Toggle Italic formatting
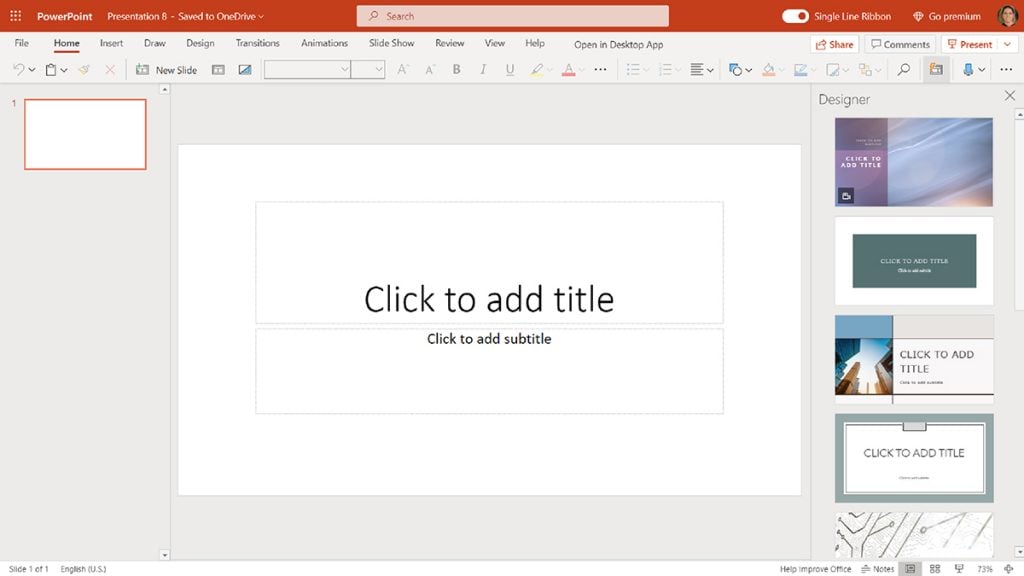The width and height of the screenshot is (1024, 576). click(482, 69)
